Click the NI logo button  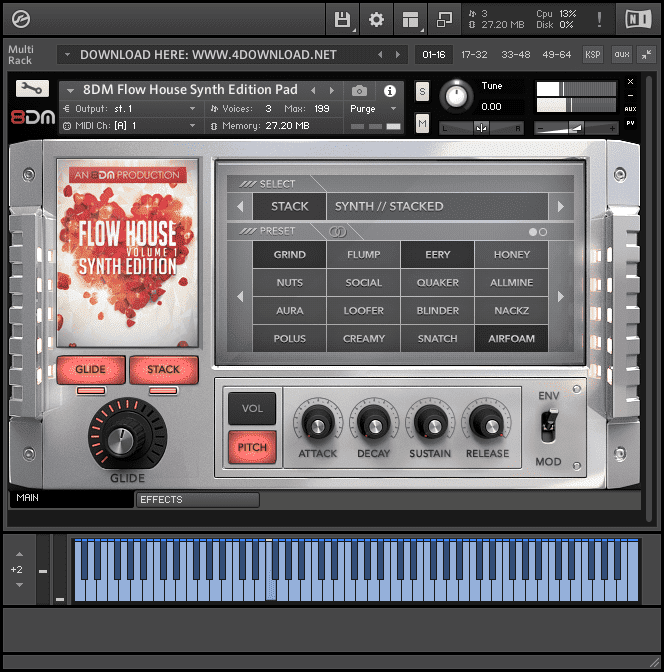[638, 19]
